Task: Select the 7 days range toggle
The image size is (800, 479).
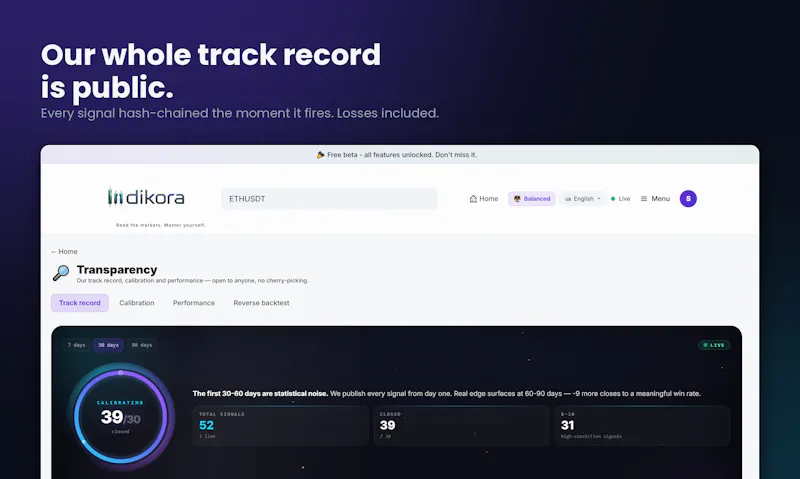Action: tap(77, 345)
